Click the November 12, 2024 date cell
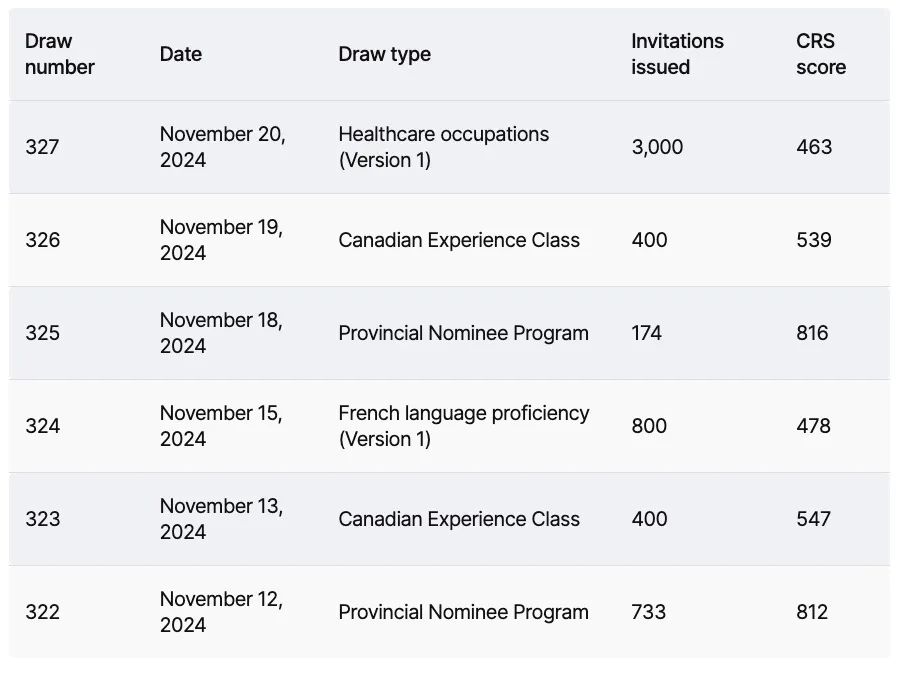 click(x=221, y=612)
